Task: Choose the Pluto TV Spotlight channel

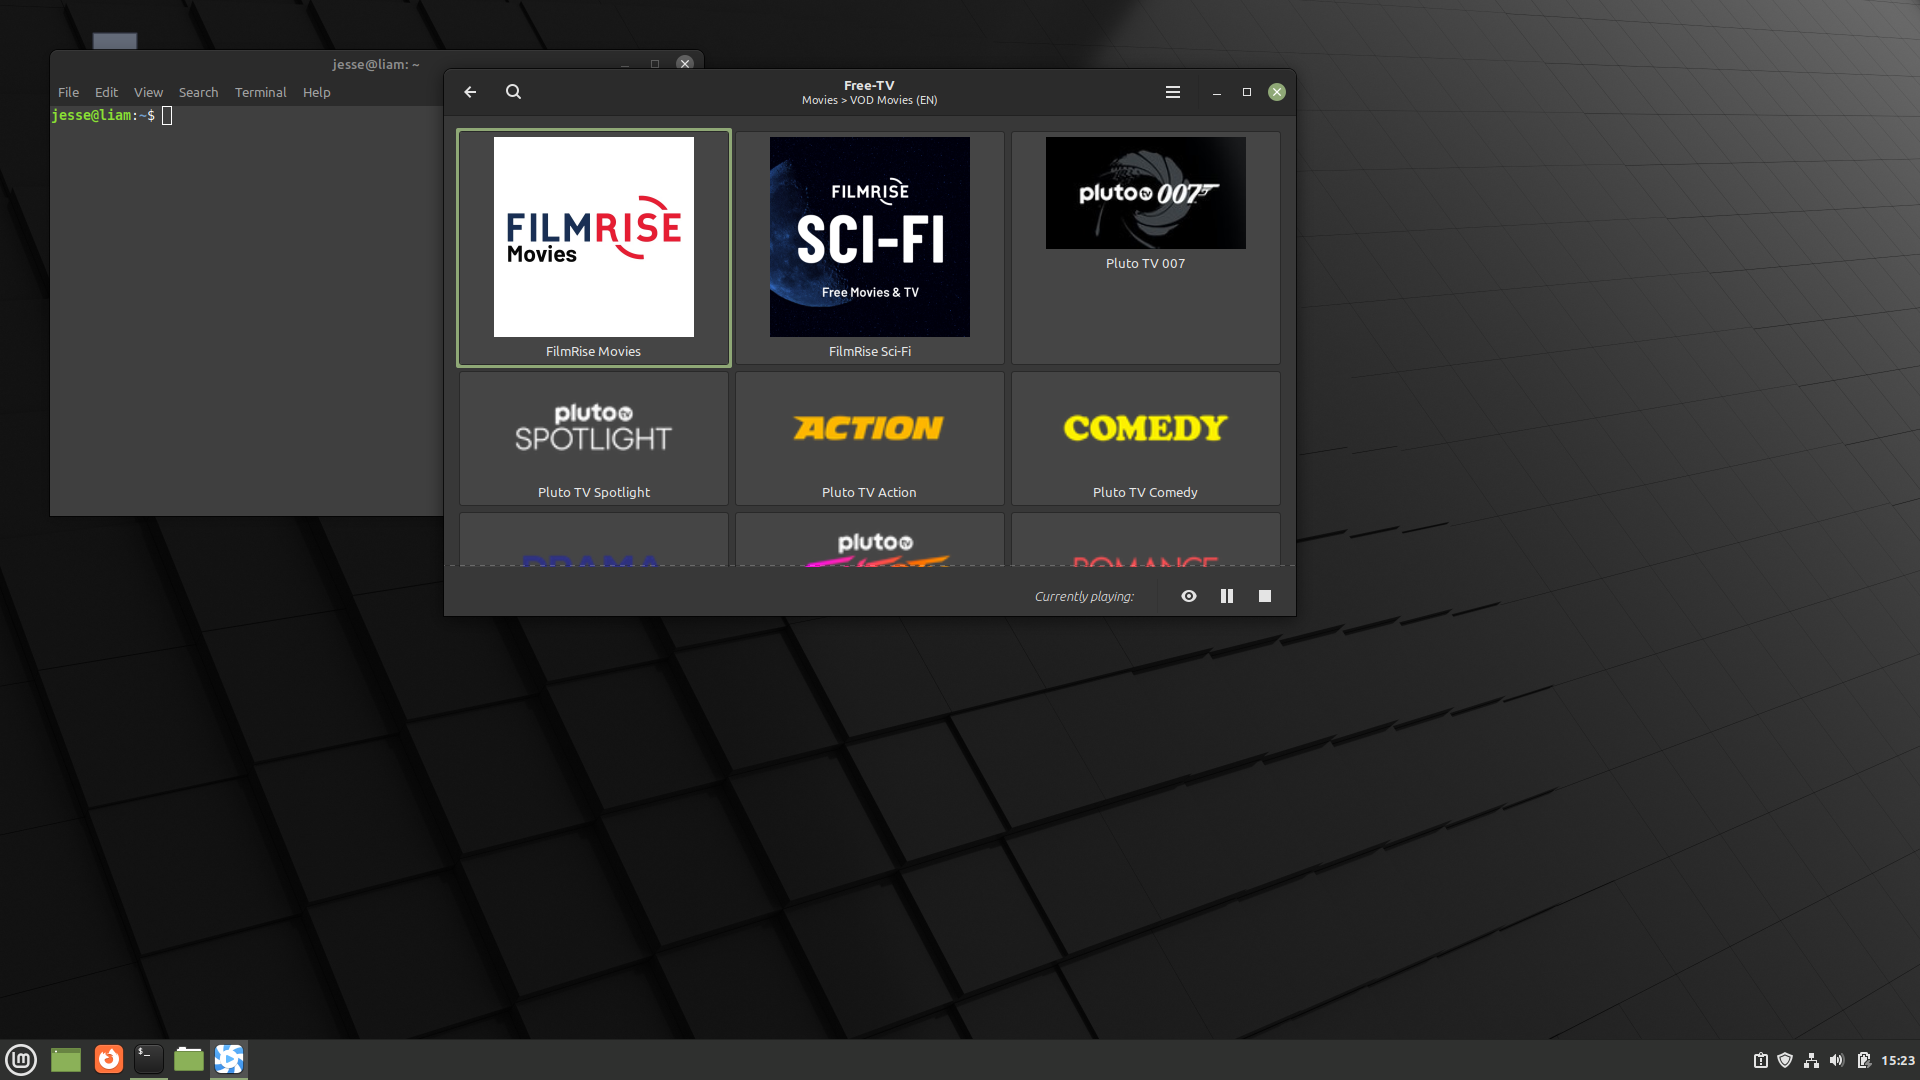Action: (594, 439)
